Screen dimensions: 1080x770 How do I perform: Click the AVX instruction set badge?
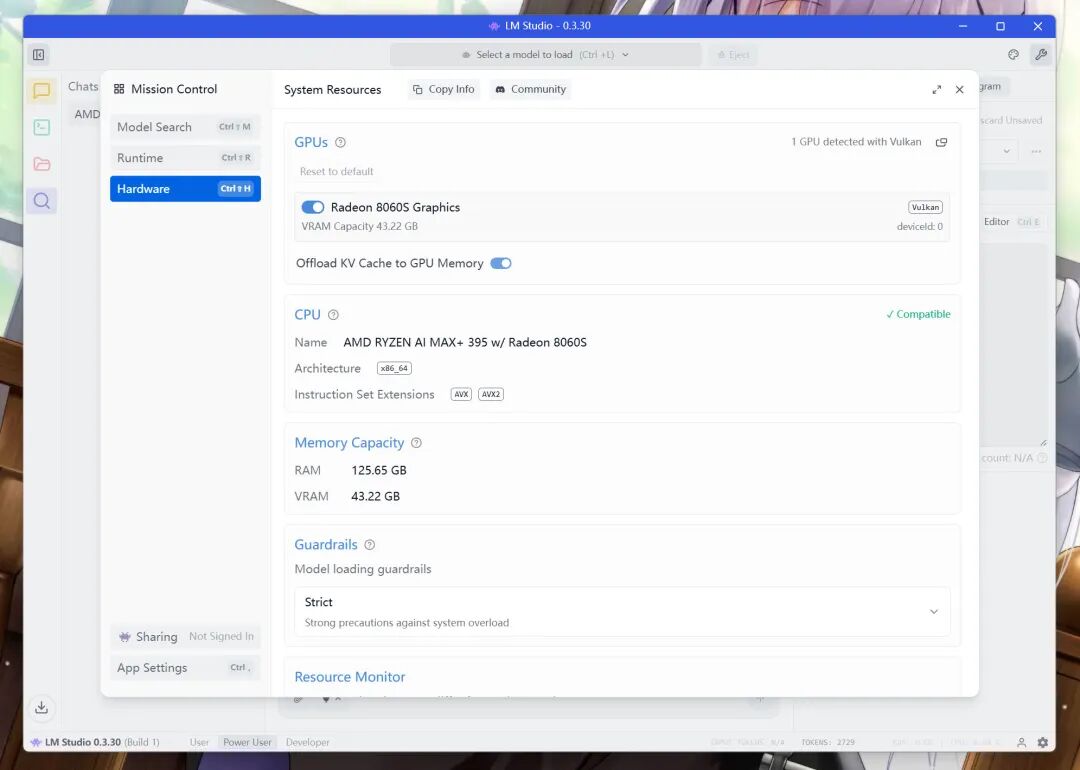point(461,395)
